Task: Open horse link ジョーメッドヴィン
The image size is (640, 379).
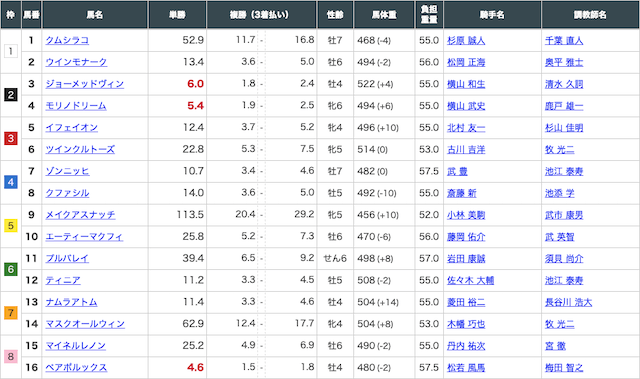Action: pos(84,84)
